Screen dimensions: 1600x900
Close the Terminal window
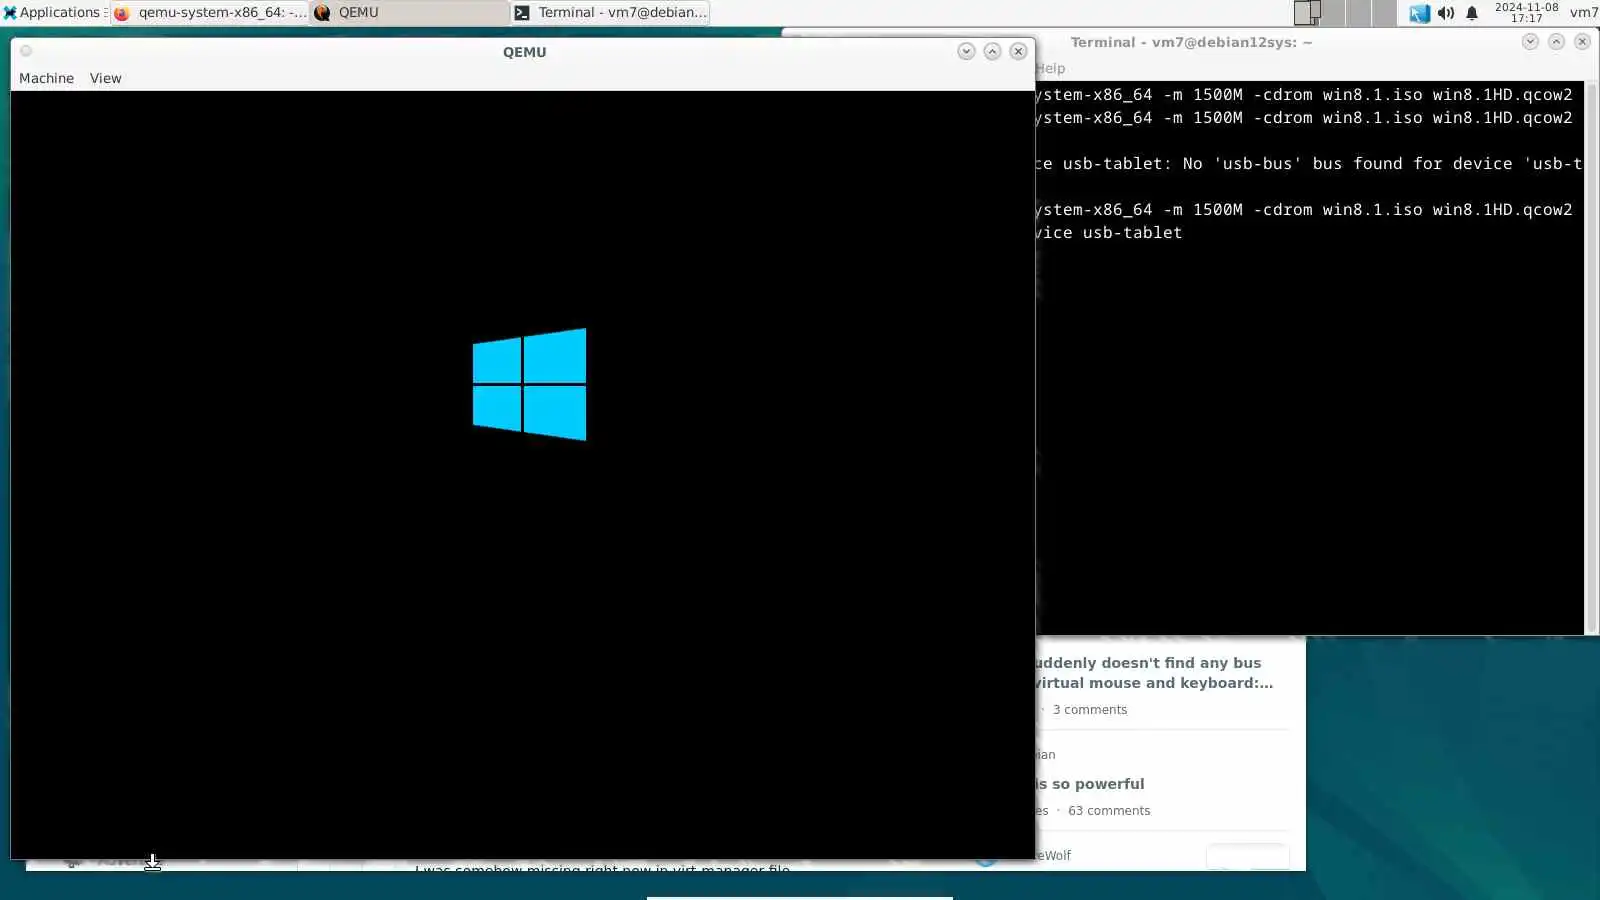click(x=1582, y=41)
